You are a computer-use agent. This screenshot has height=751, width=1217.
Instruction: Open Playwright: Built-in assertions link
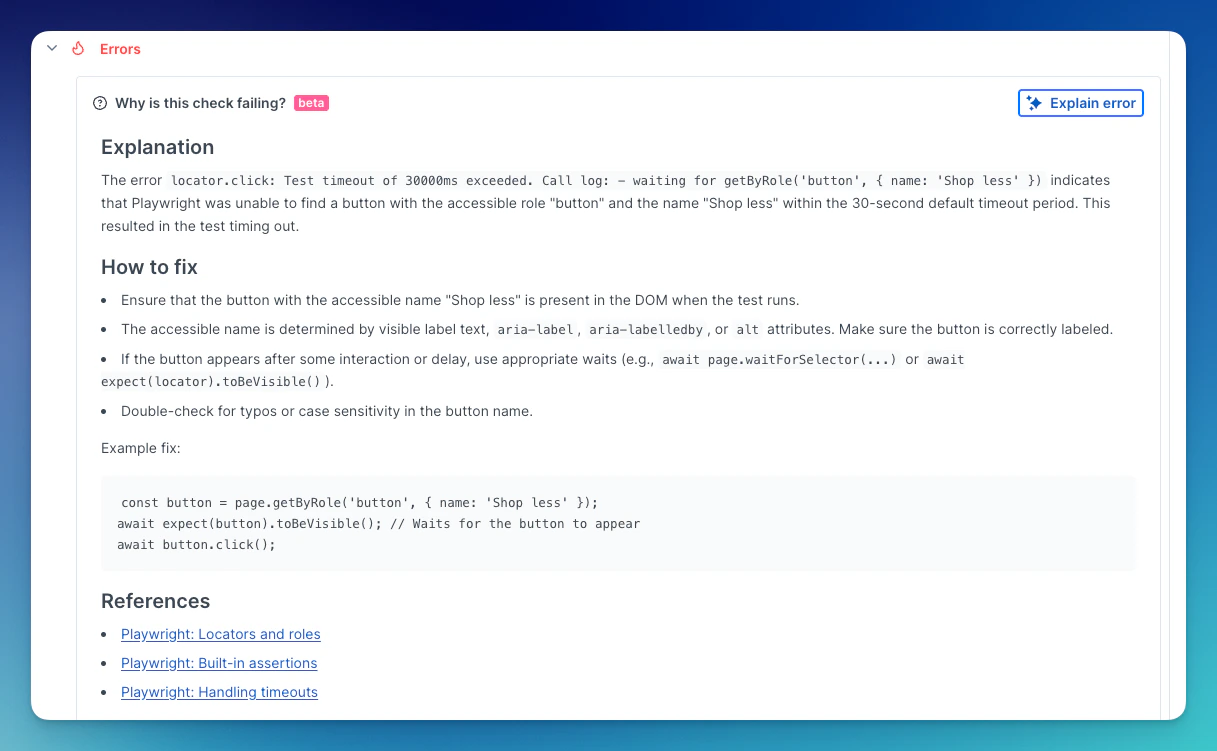click(x=219, y=663)
